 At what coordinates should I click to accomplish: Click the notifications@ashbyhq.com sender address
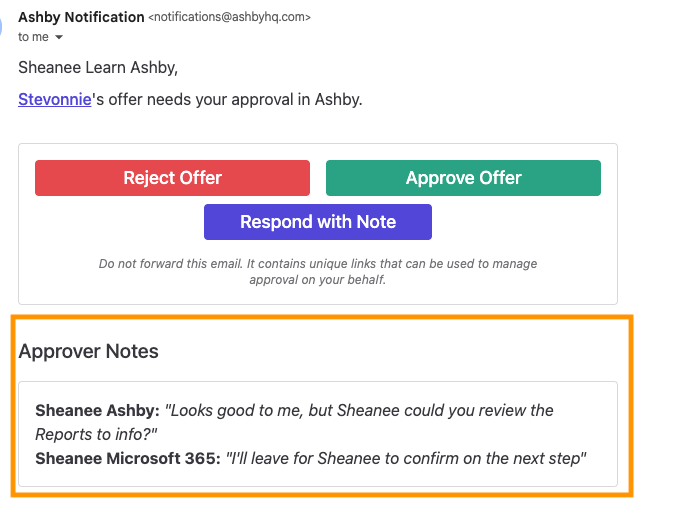(229, 17)
